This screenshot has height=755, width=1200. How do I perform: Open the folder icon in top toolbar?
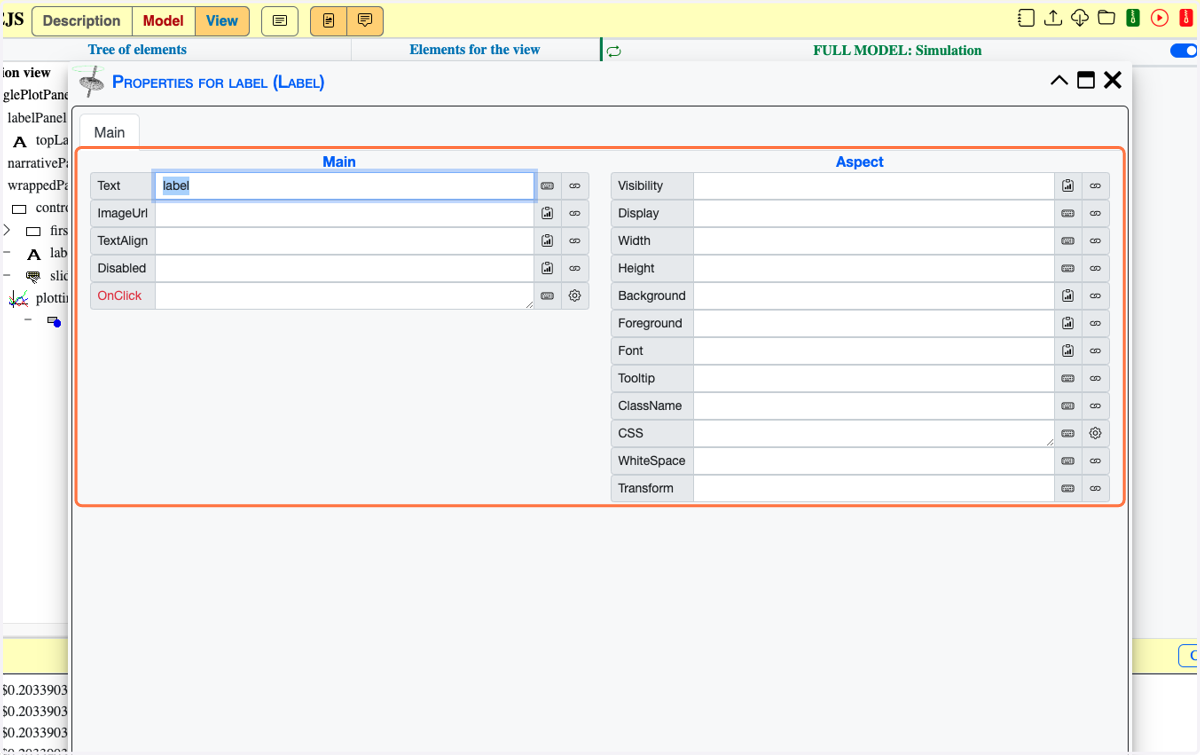(1106, 18)
